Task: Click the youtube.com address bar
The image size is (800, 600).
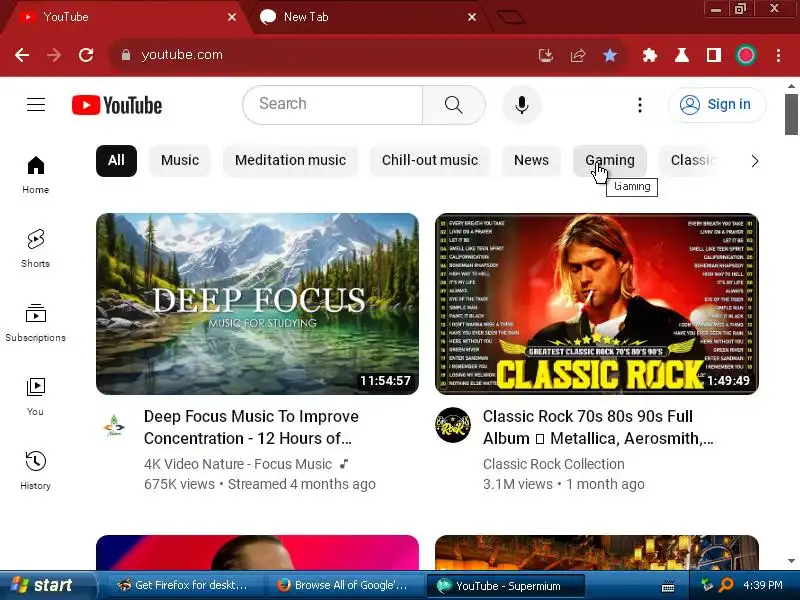Action: 327,55
